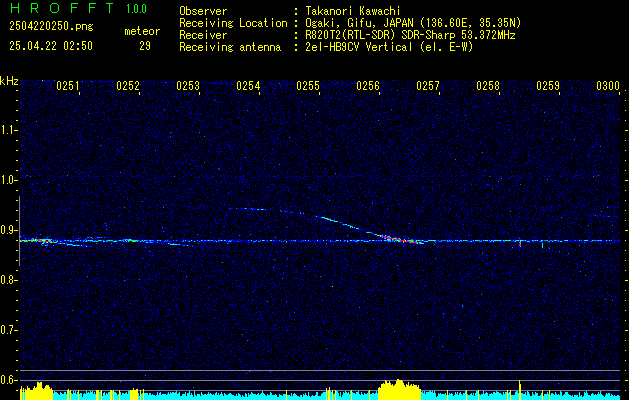This screenshot has width=629, height=400.
Task: Click the yellow power bar under 0256
Action: (x=399, y=390)
